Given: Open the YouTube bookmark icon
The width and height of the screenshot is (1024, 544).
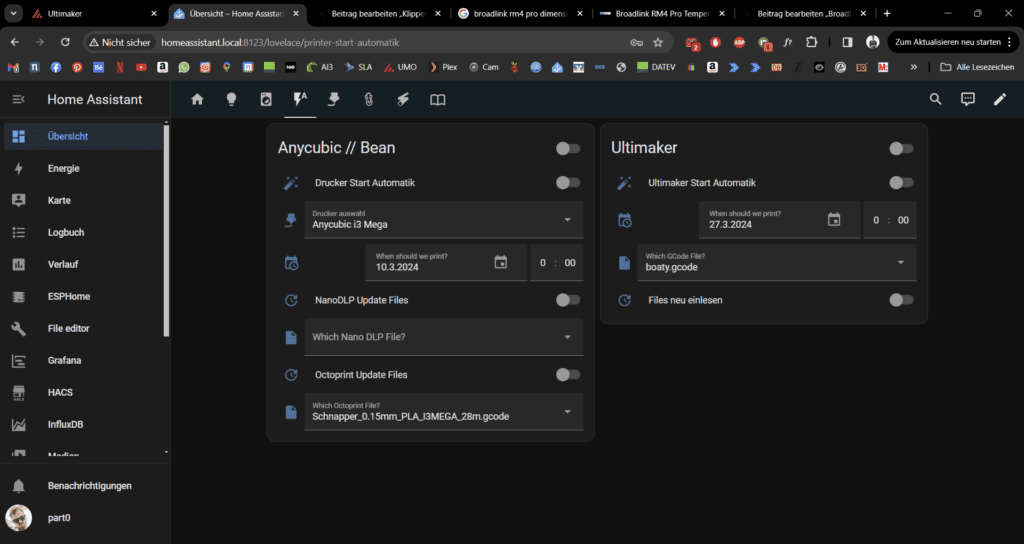Looking at the screenshot, I should 141,67.
